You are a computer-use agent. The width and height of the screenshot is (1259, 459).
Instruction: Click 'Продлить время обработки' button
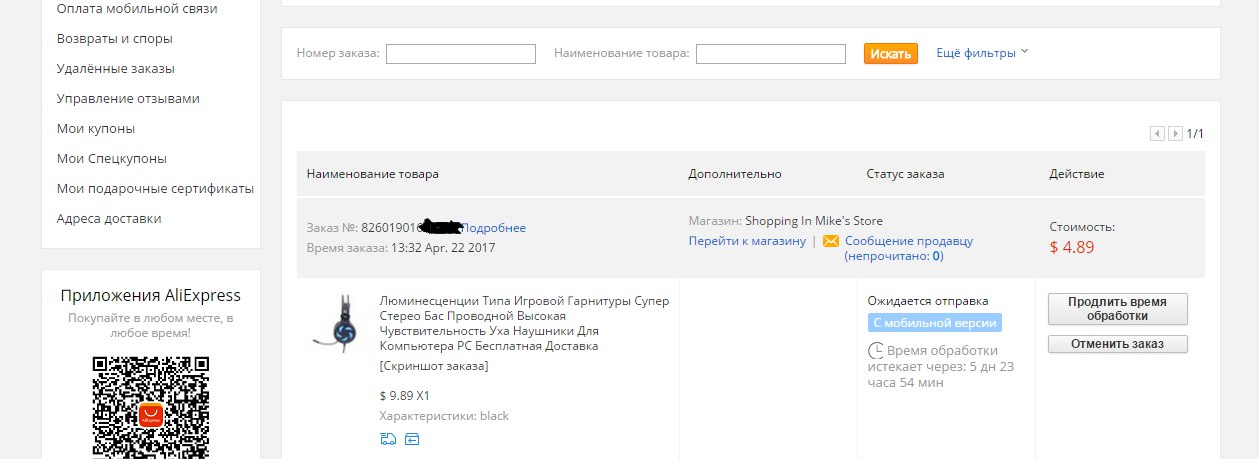[x=1118, y=309]
